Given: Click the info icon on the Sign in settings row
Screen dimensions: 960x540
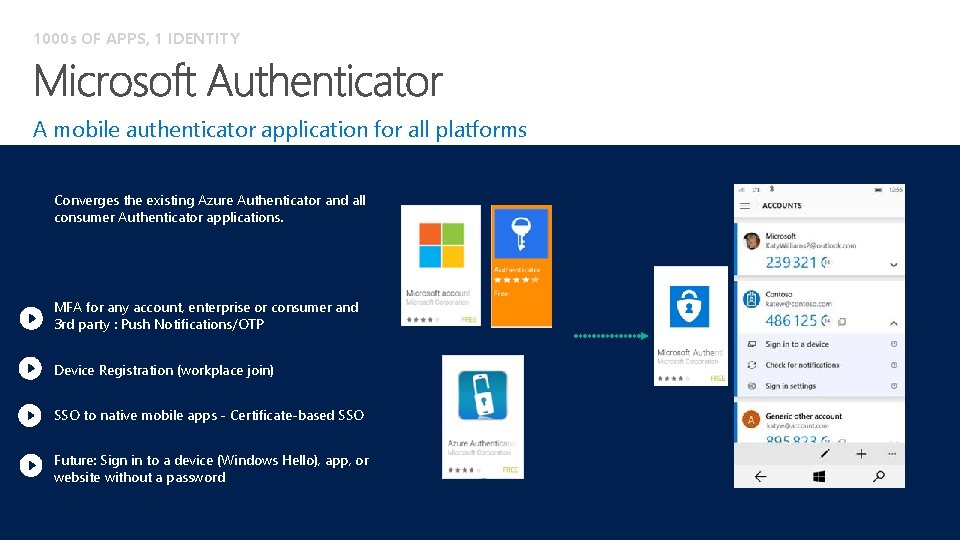Looking at the screenshot, I should tap(894, 386).
